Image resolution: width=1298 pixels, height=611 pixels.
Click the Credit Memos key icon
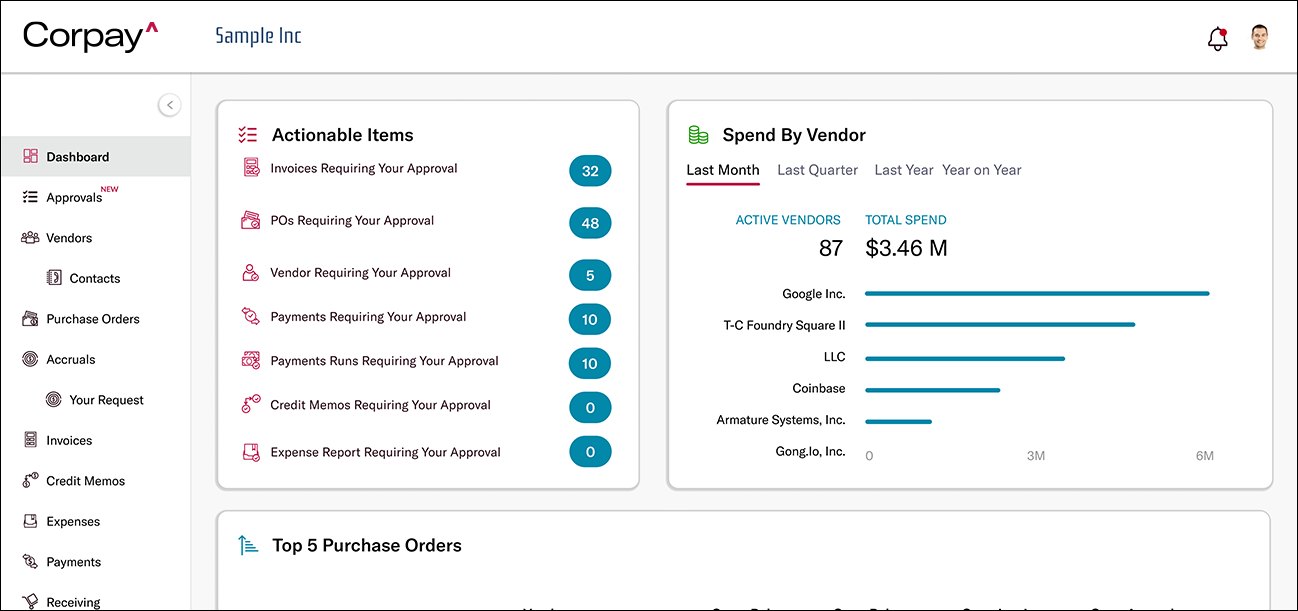[x=28, y=480]
